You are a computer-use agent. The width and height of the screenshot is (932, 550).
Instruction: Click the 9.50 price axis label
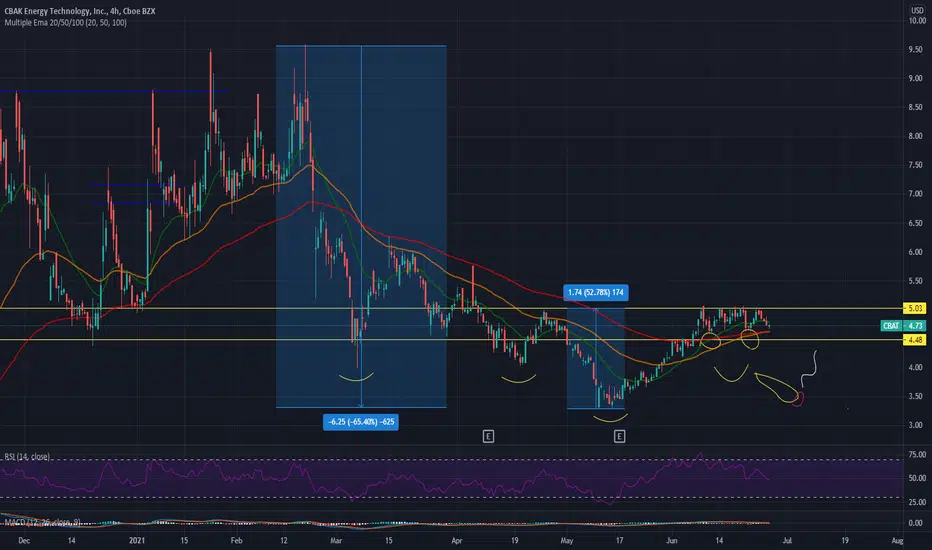915,49
